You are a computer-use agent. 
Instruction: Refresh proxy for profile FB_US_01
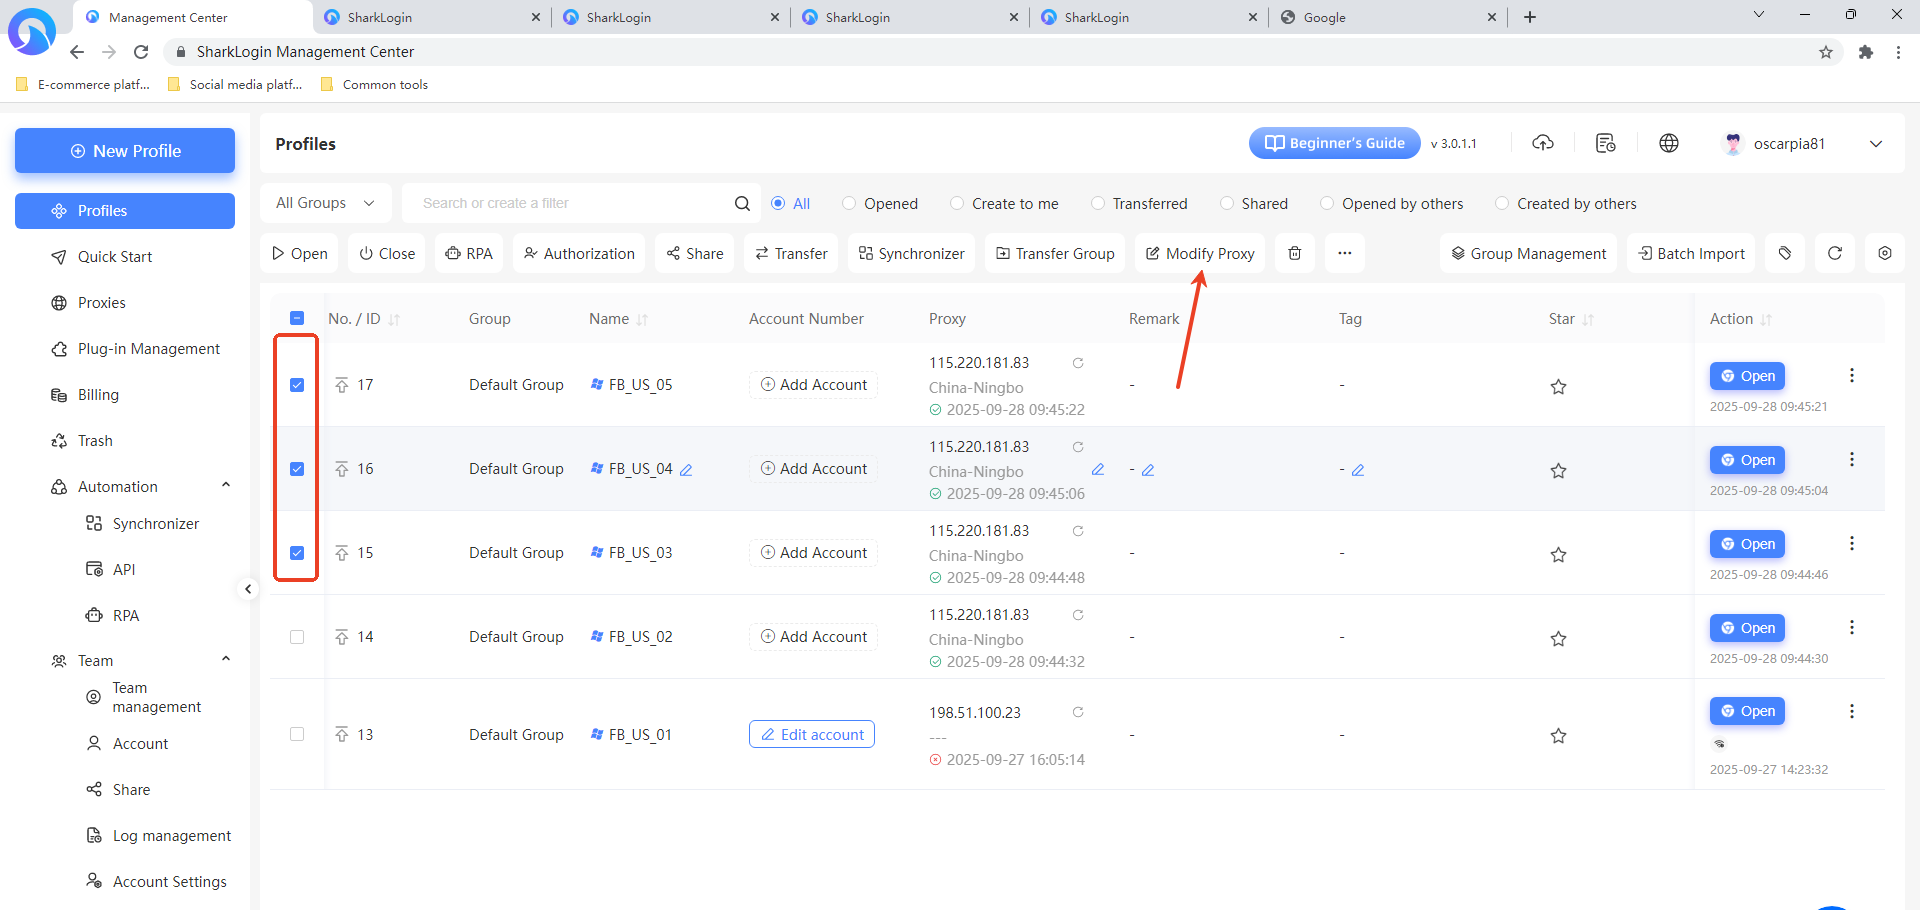pyautogui.click(x=1078, y=712)
